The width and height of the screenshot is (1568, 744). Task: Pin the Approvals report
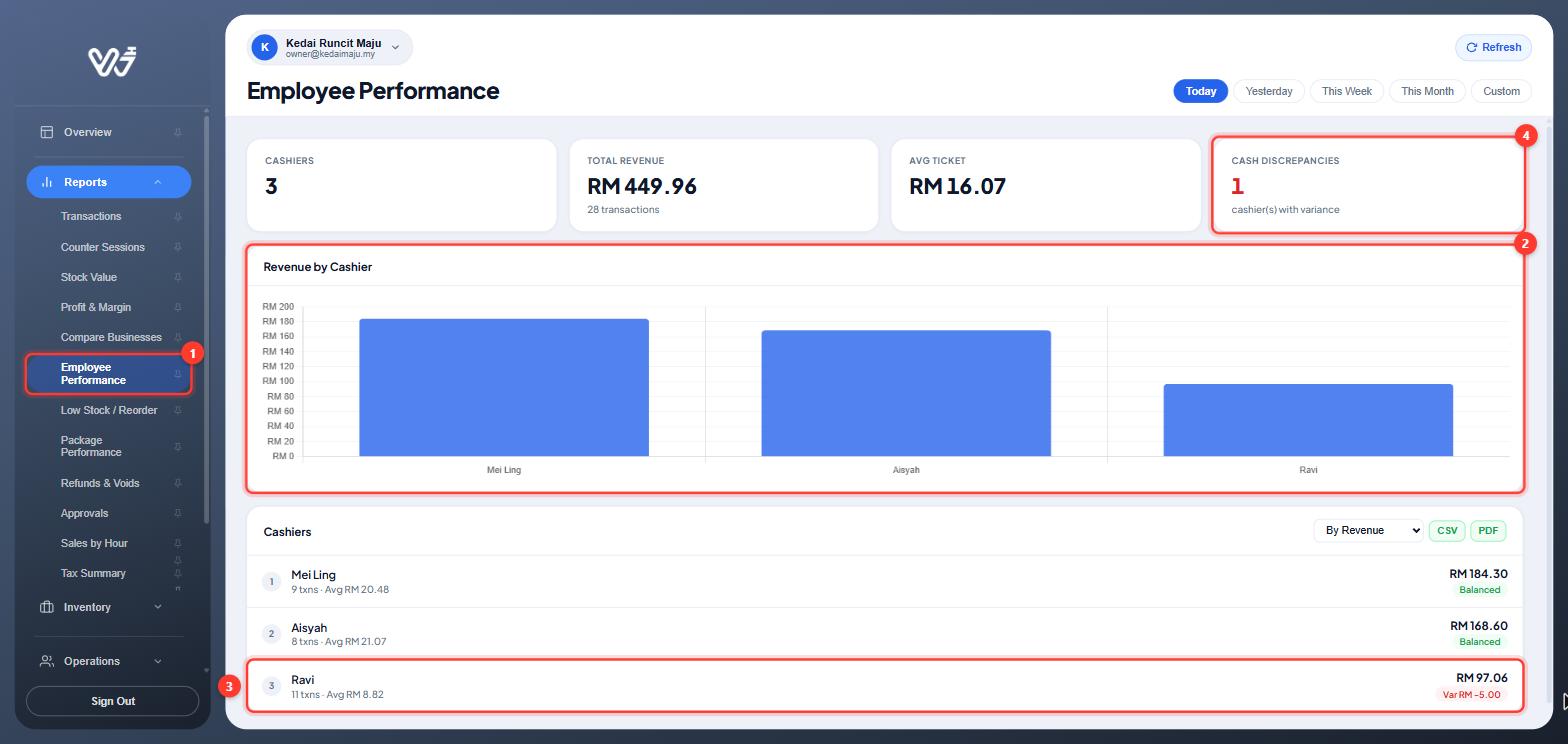pos(178,513)
